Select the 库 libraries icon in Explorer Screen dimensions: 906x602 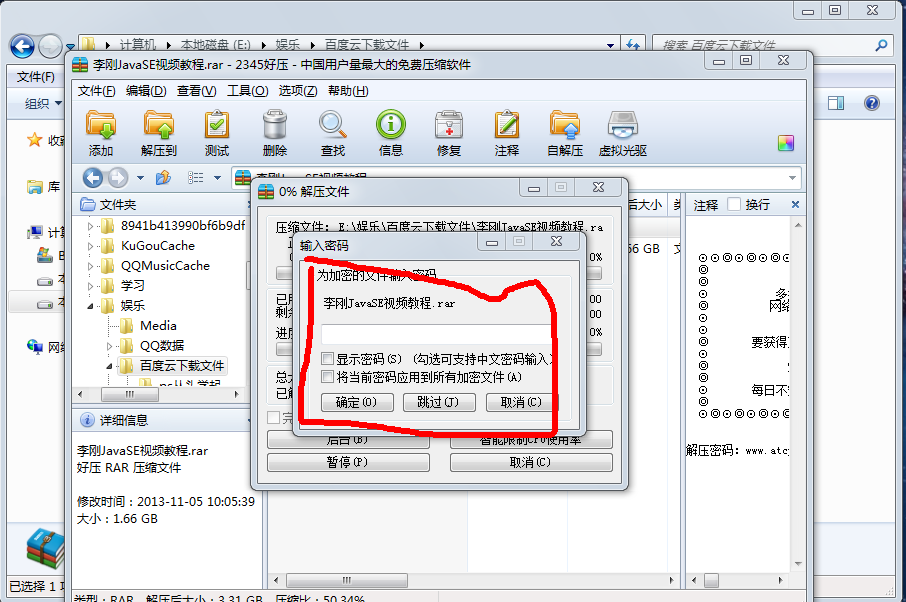(35, 187)
